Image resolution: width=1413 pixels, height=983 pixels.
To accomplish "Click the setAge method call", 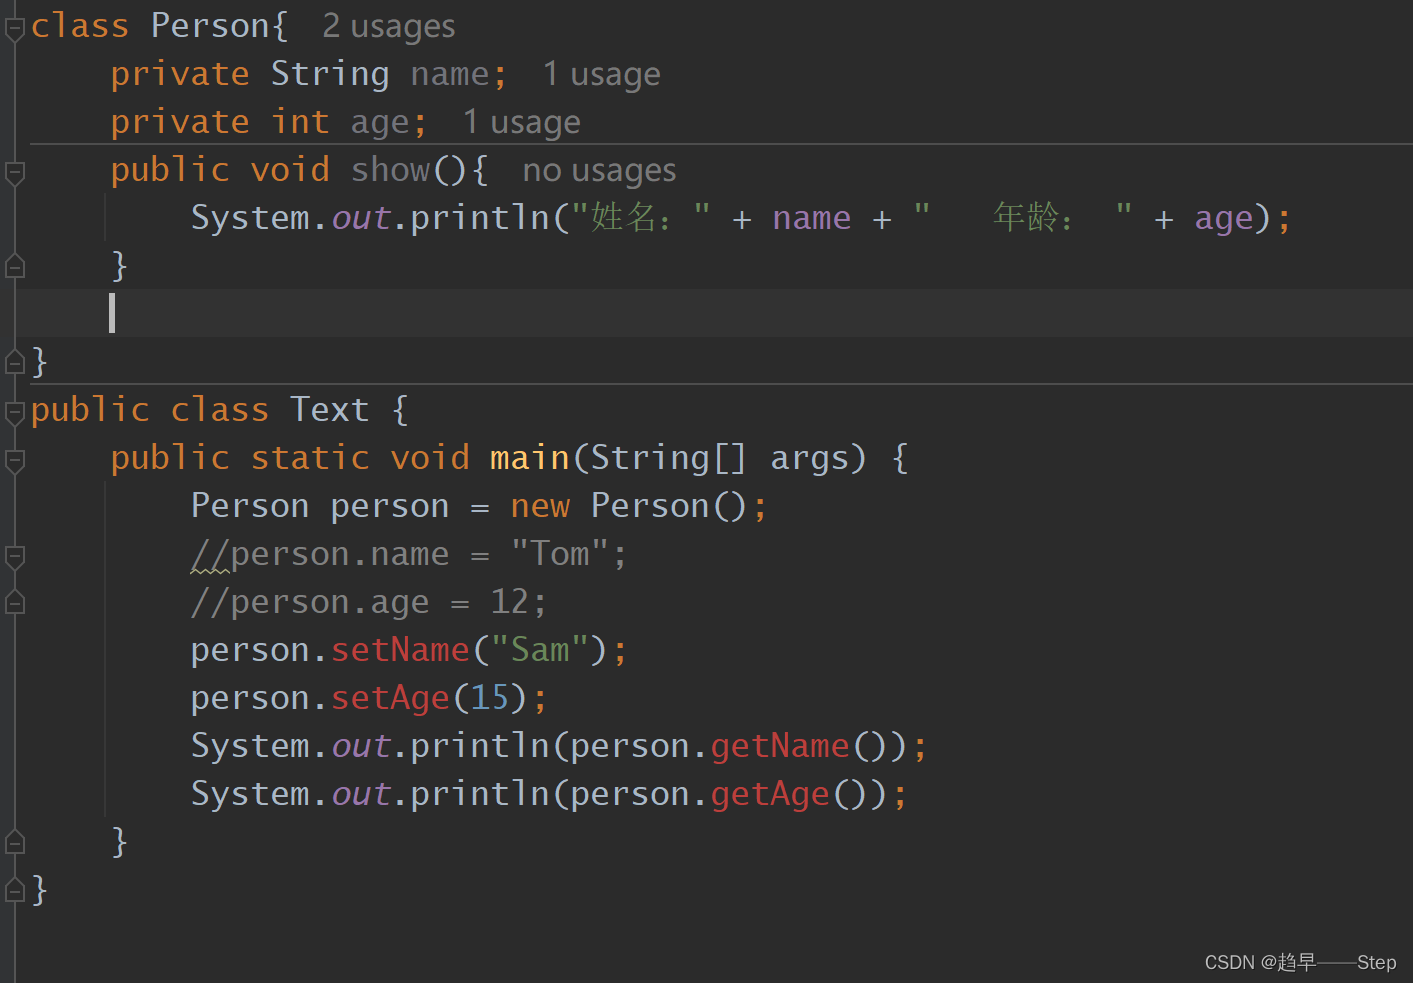I will (390, 698).
